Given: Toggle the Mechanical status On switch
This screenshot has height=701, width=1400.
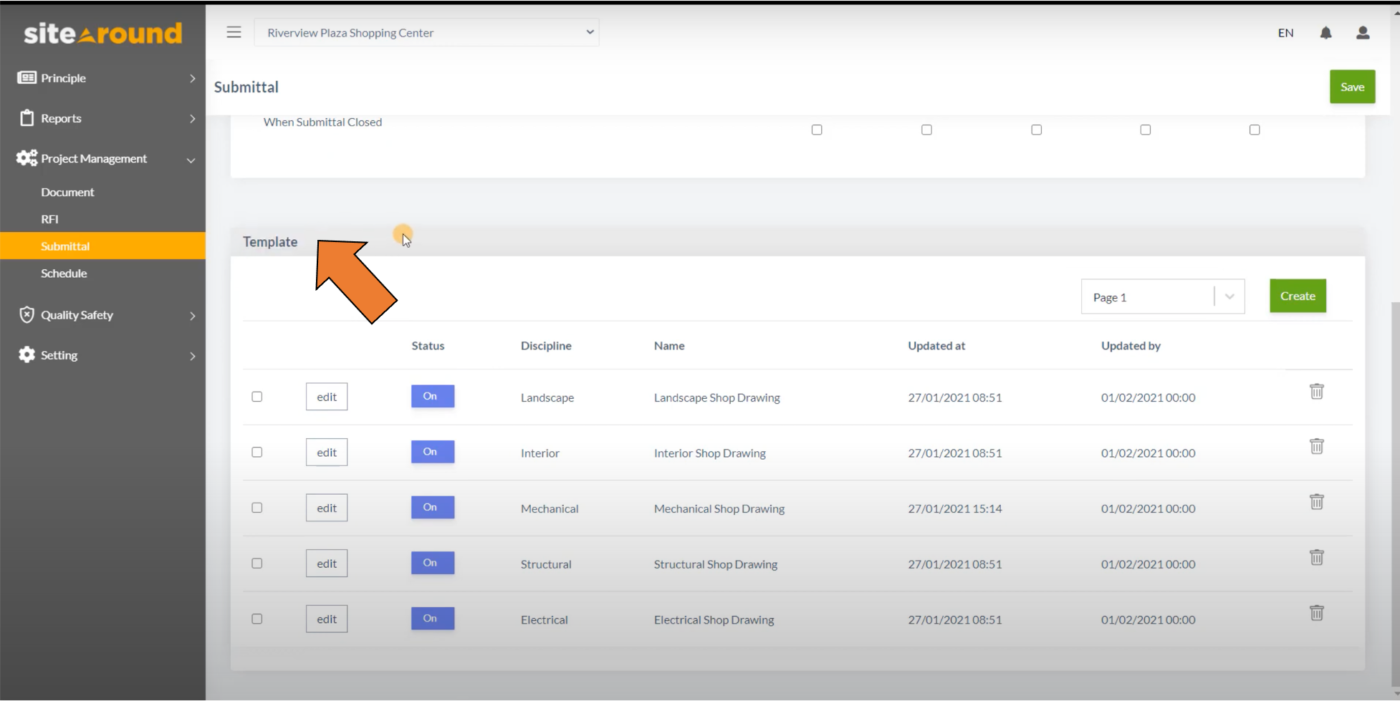Looking at the screenshot, I should point(433,507).
